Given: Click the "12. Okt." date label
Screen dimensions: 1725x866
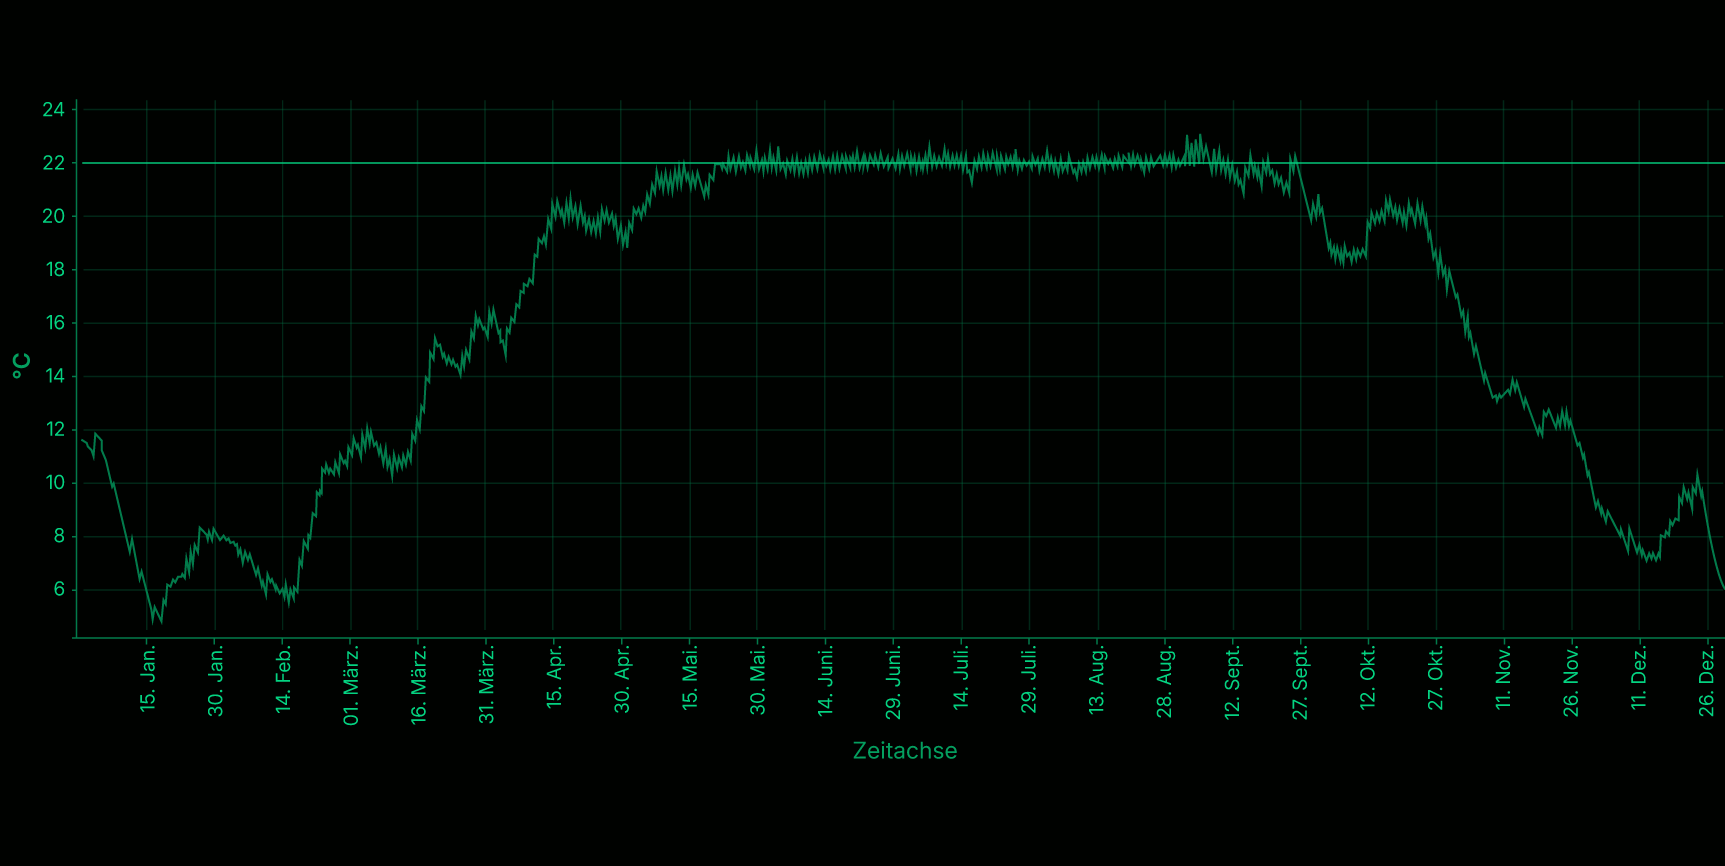Looking at the screenshot, I should coord(1369,678).
